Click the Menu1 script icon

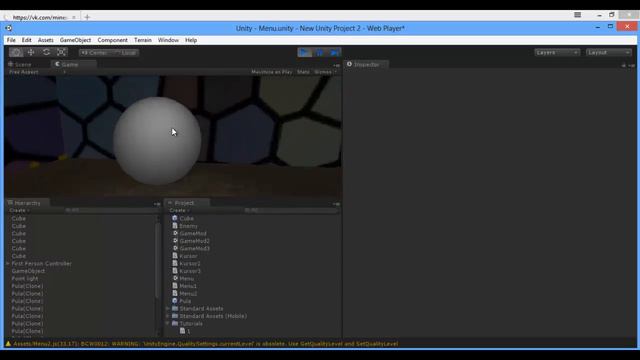pyautogui.click(x=175, y=286)
